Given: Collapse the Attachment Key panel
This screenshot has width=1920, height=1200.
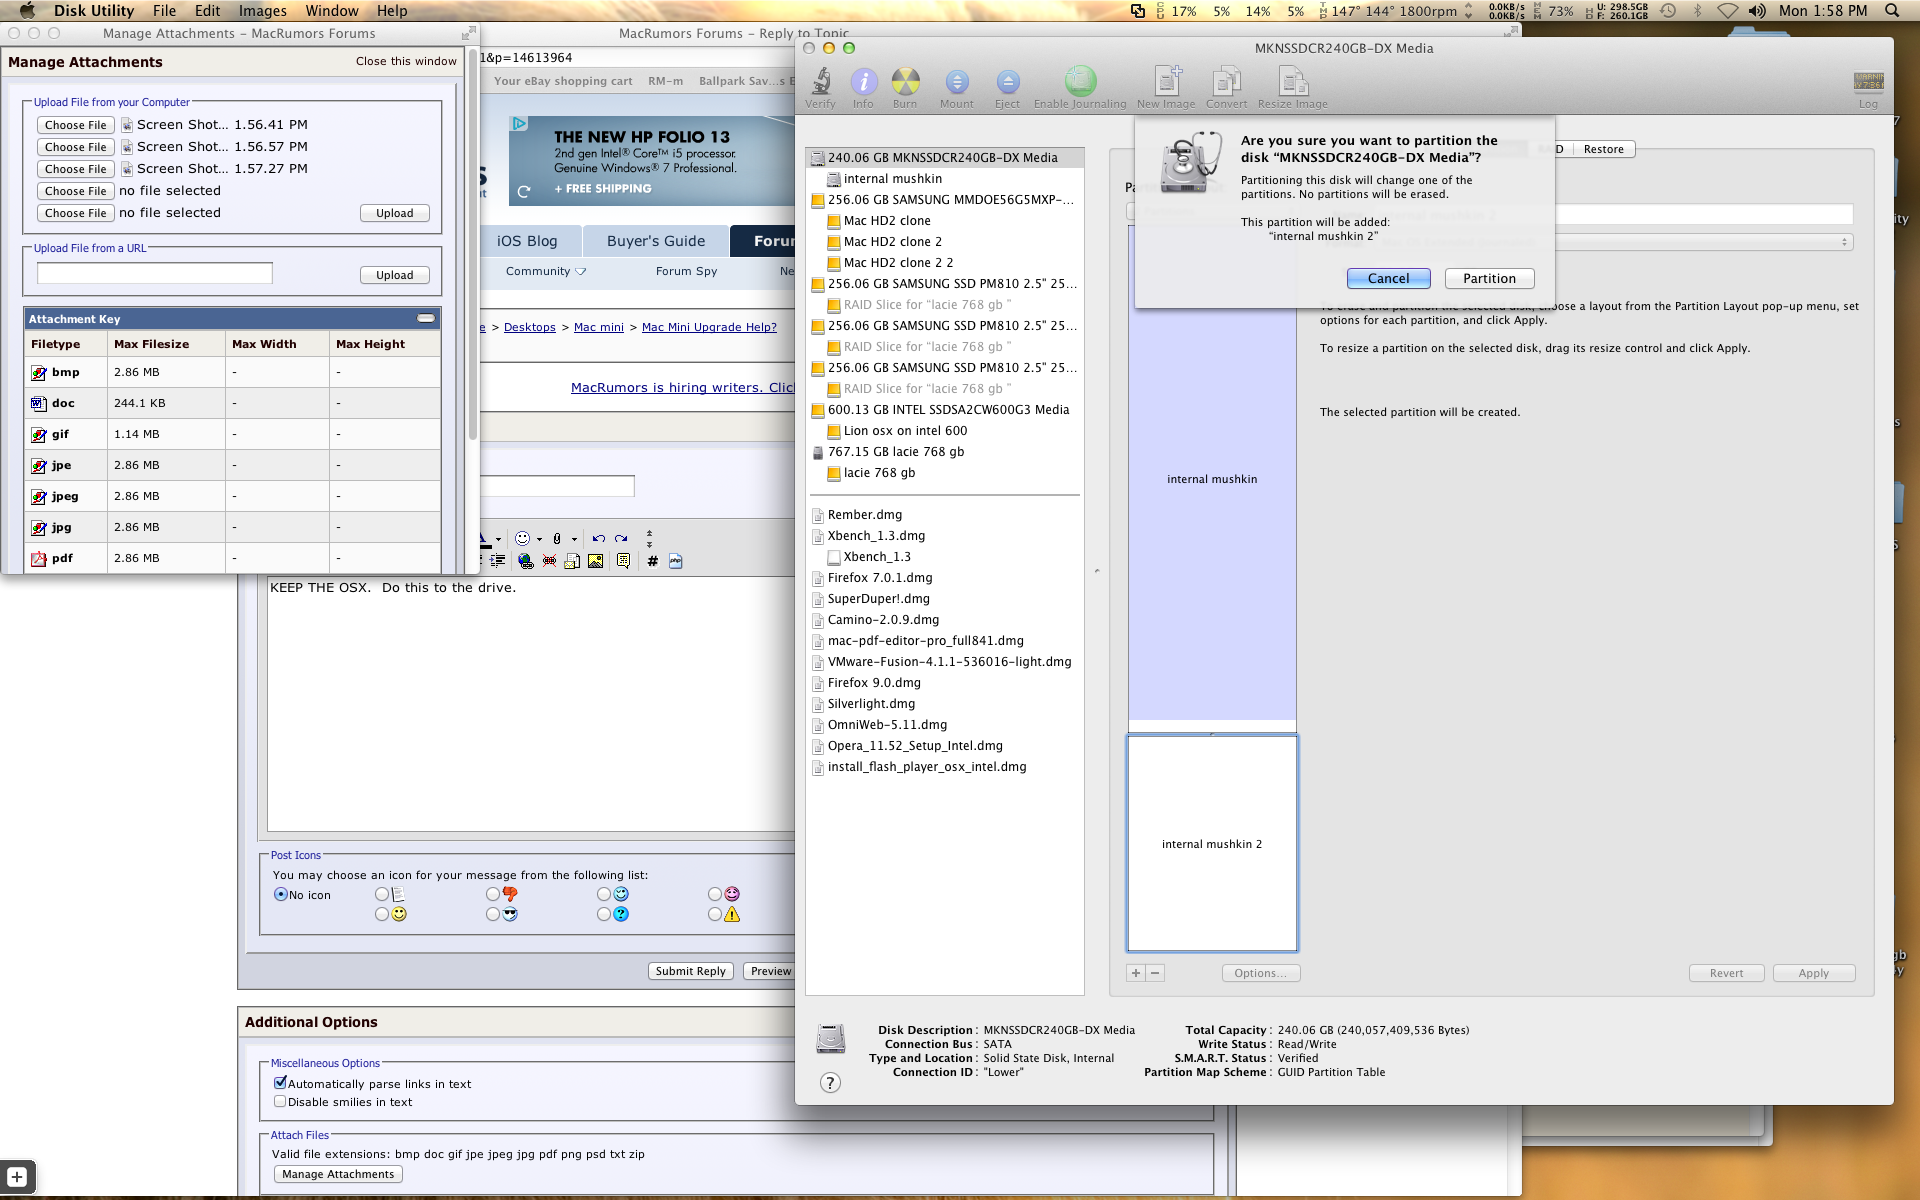Looking at the screenshot, I should [426, 318].
